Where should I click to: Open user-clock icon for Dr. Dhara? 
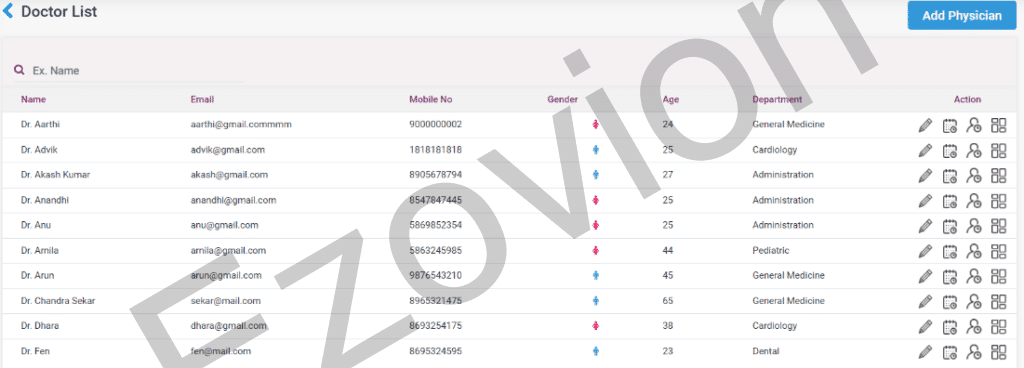click(x=974, y=327)
